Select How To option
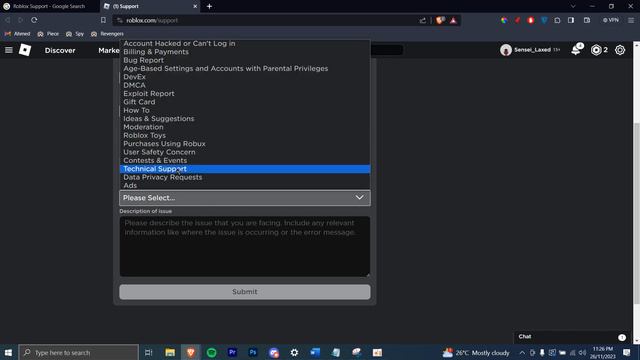Image resolution: width=640 pixels, height=360 pixels. tap(245, 110)
